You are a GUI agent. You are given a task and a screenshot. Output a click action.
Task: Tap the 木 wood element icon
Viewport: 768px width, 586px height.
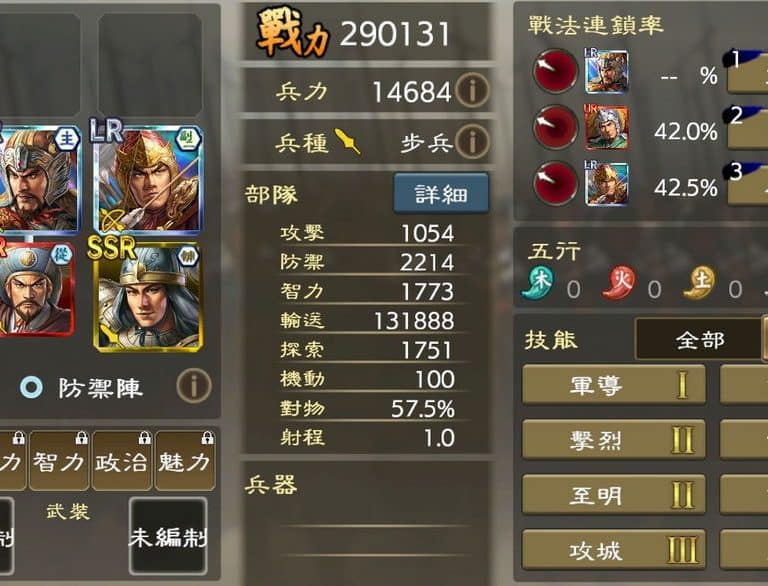538,283
